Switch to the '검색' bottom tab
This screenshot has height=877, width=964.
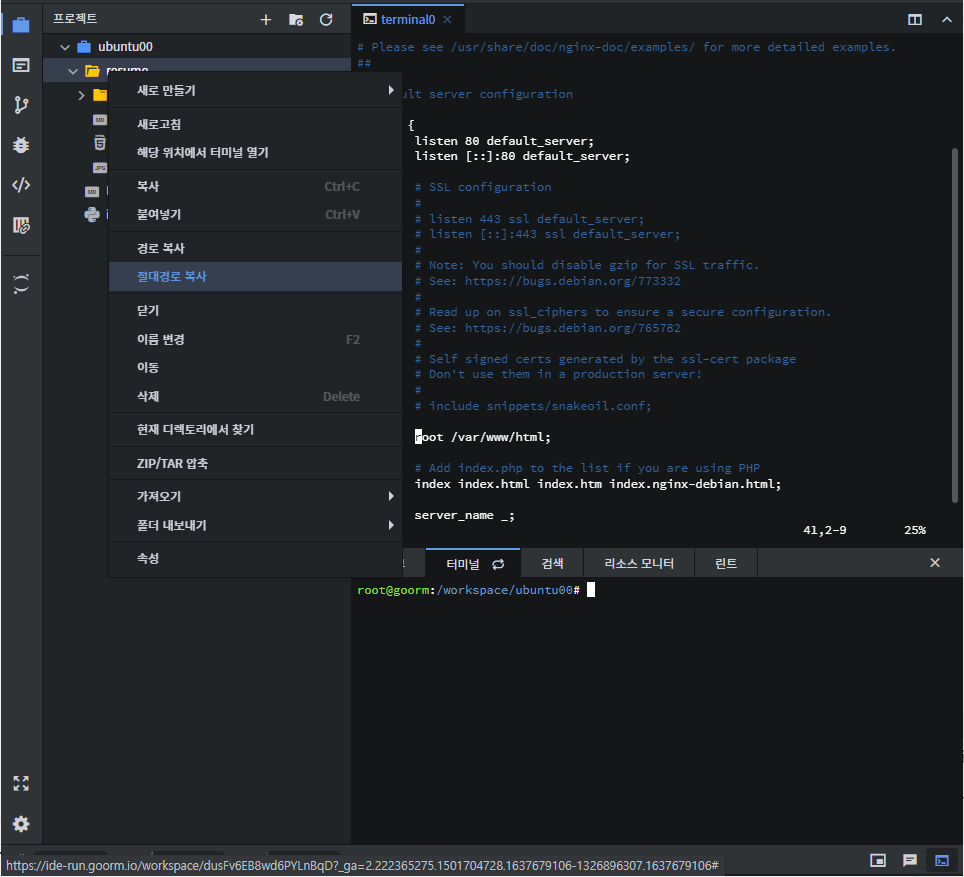click(x=552, y=563)
